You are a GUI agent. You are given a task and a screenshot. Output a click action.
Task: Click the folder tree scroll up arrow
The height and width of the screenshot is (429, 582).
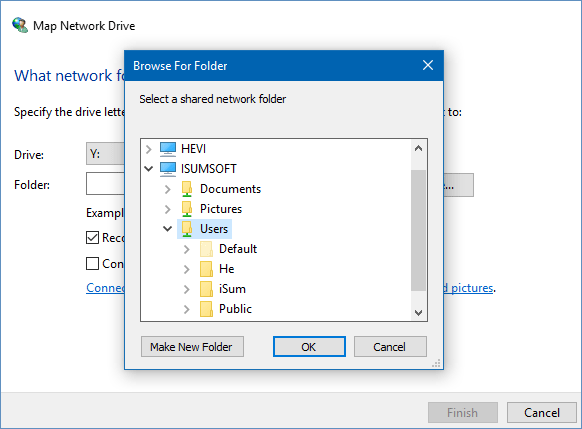(418, 149)
